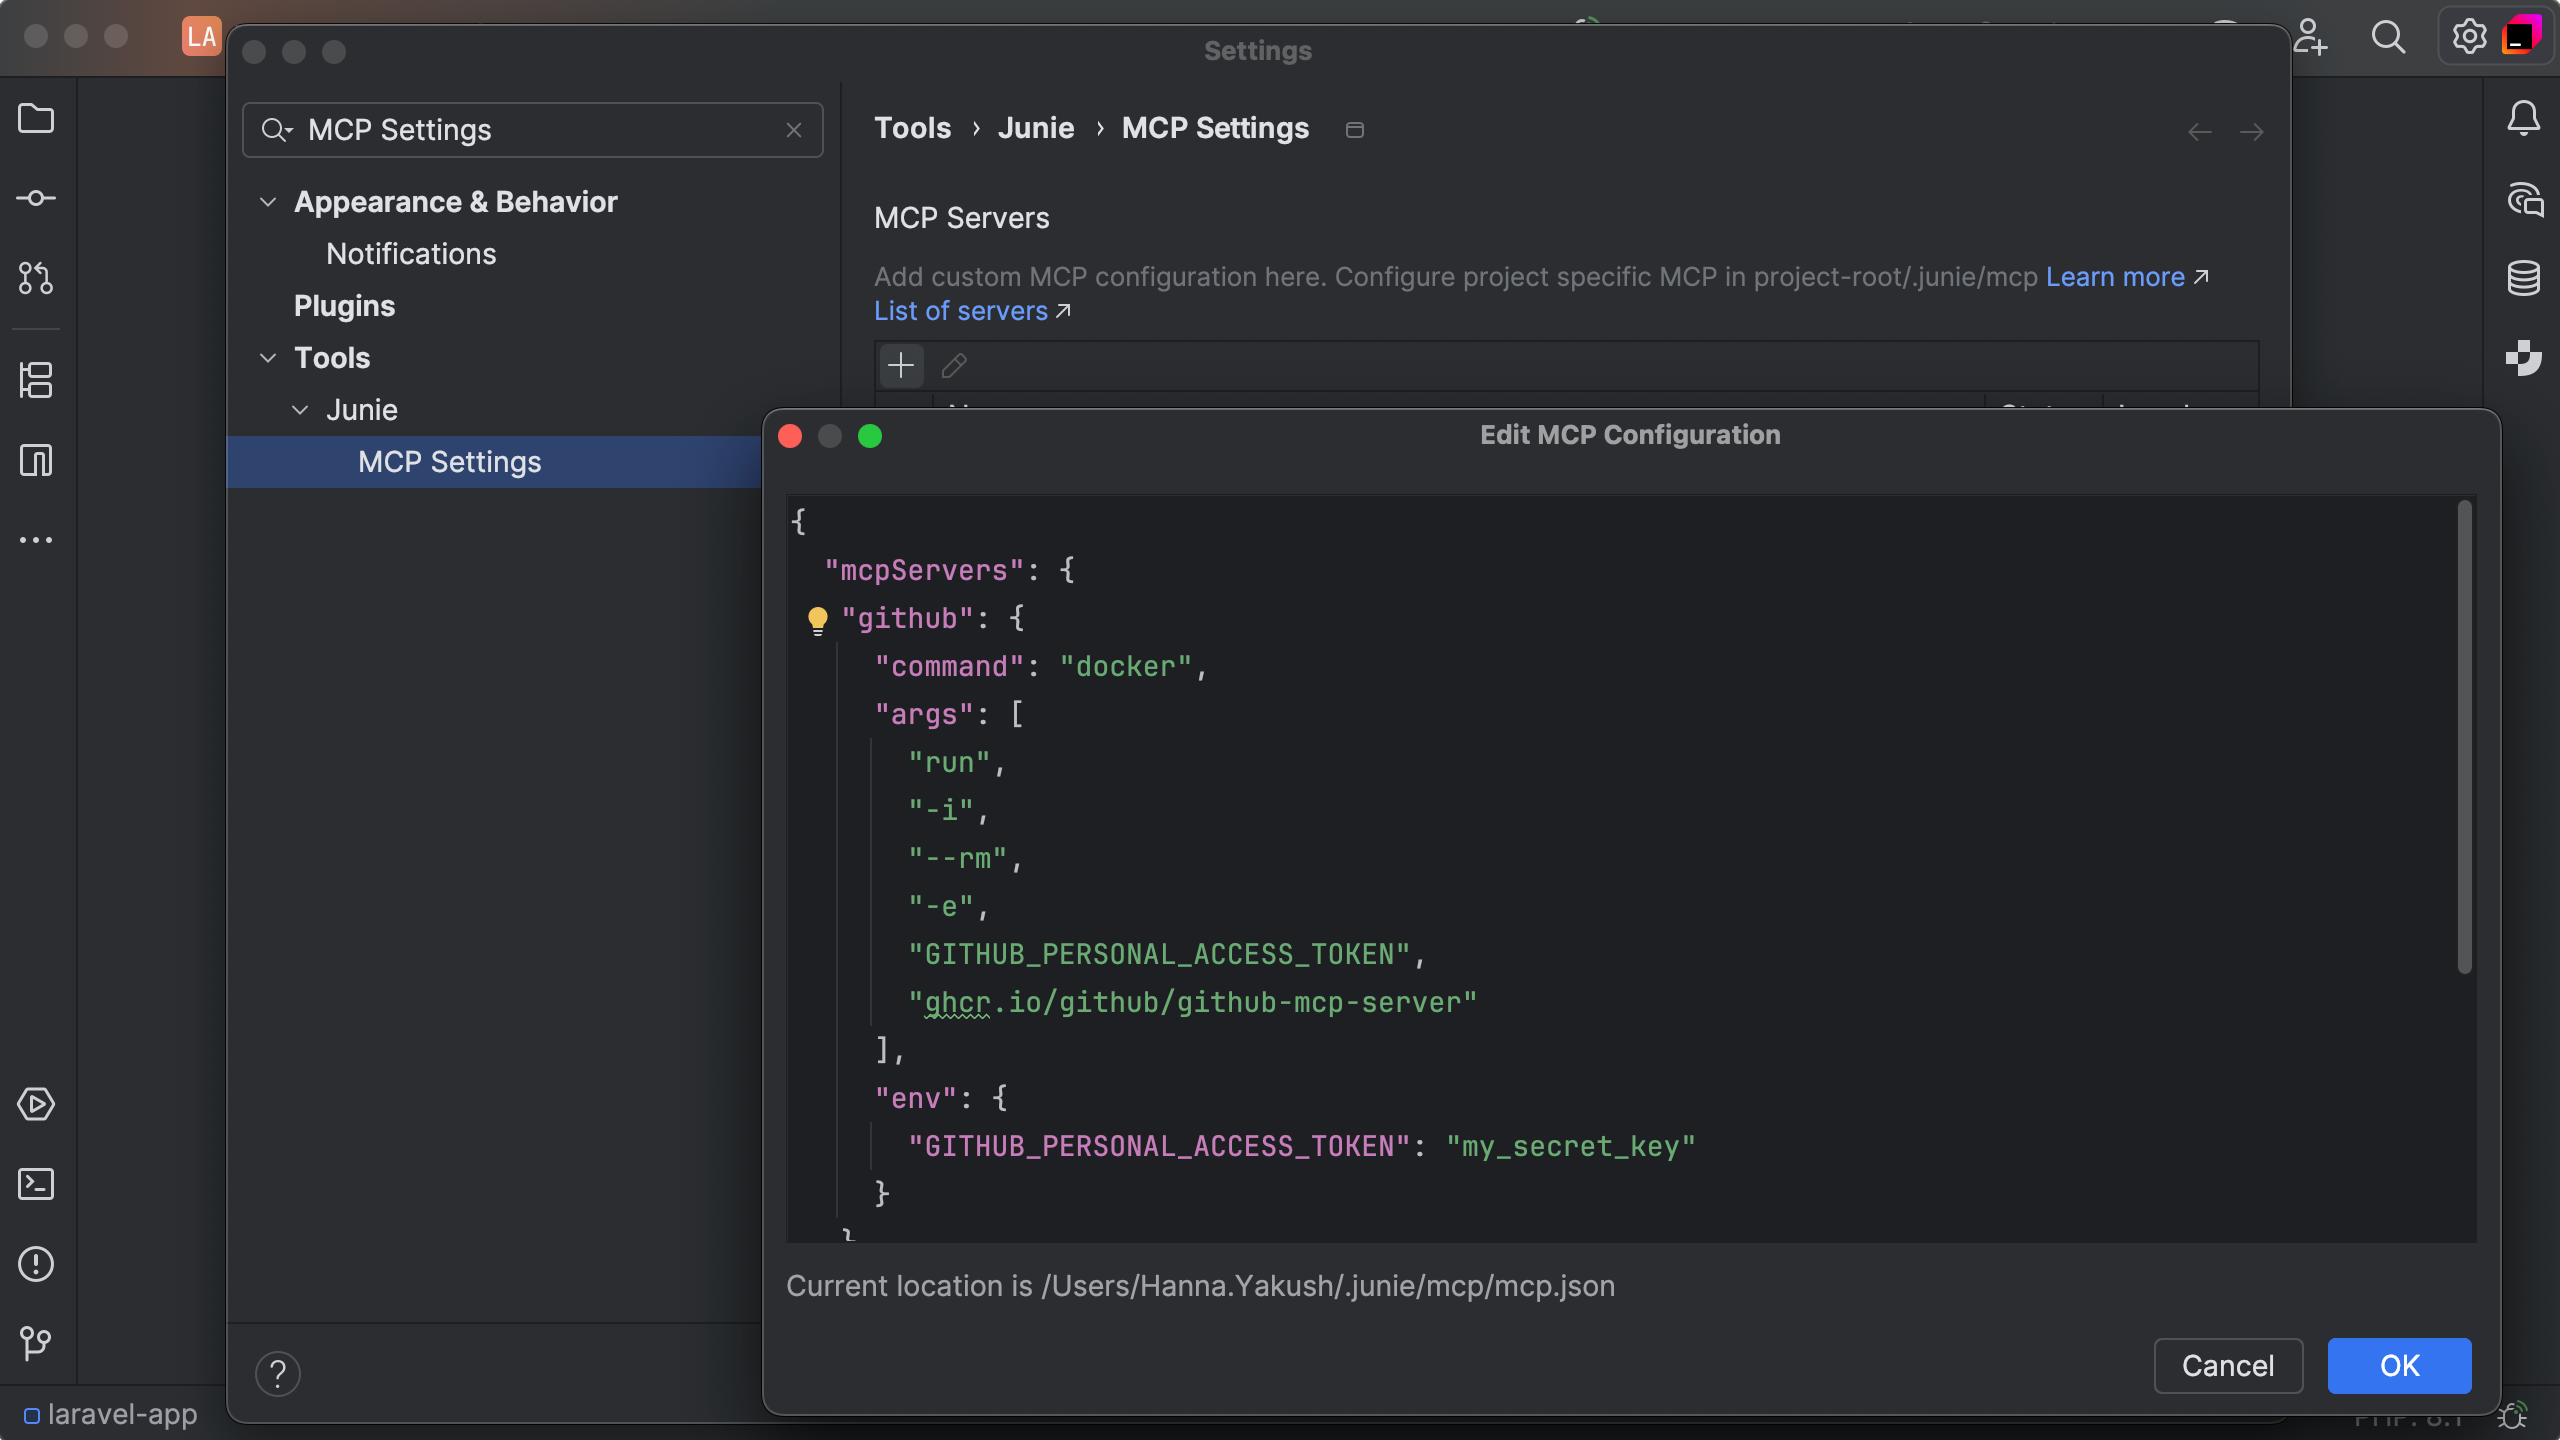Select Notifications in settings tree
Image resolution: width=2560 pixels, height=1440 pixels.
coord(411,254)
